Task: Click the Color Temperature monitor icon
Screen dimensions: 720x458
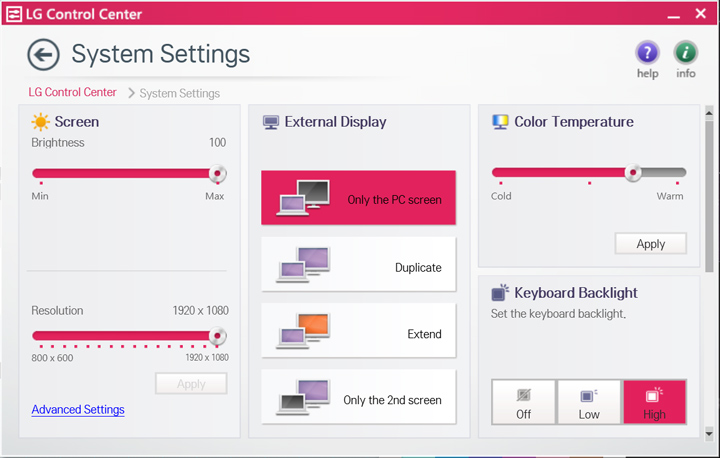Action: tap(500, 122)
